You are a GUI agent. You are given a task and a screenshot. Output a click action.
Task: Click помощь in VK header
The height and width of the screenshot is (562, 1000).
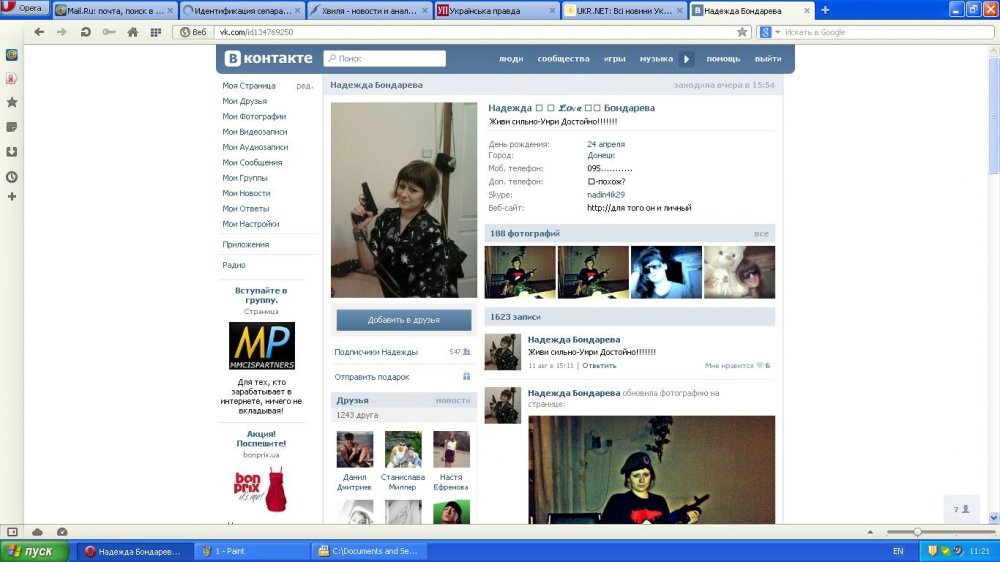coord(723,59)
